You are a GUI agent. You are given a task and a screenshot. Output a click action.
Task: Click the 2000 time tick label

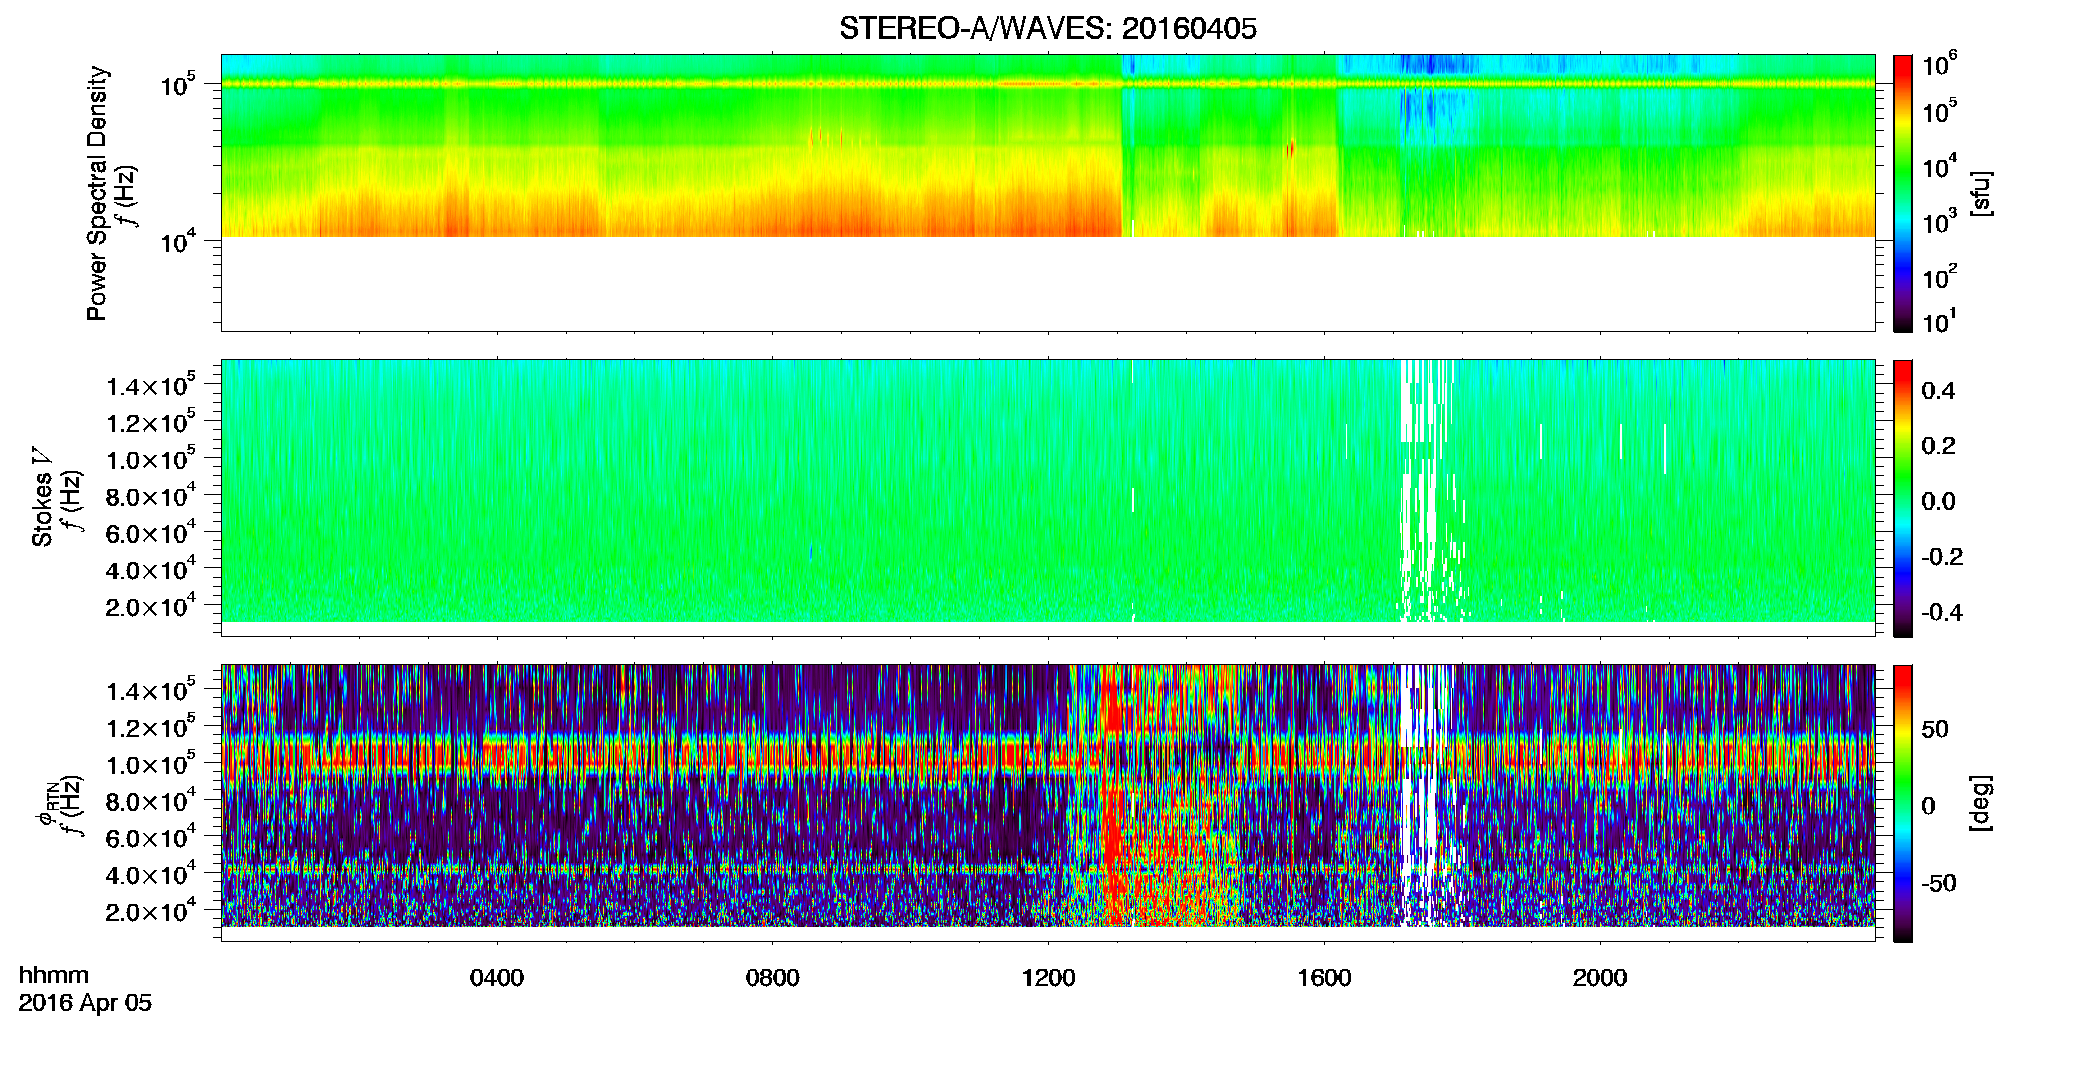click(x=1600, y=978)
